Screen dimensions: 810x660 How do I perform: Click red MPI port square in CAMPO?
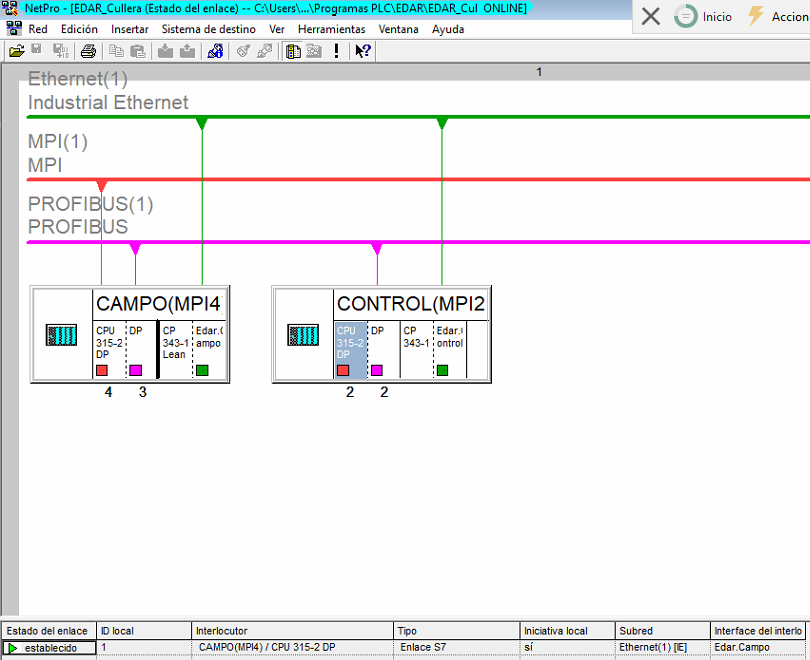click(102, 370)
